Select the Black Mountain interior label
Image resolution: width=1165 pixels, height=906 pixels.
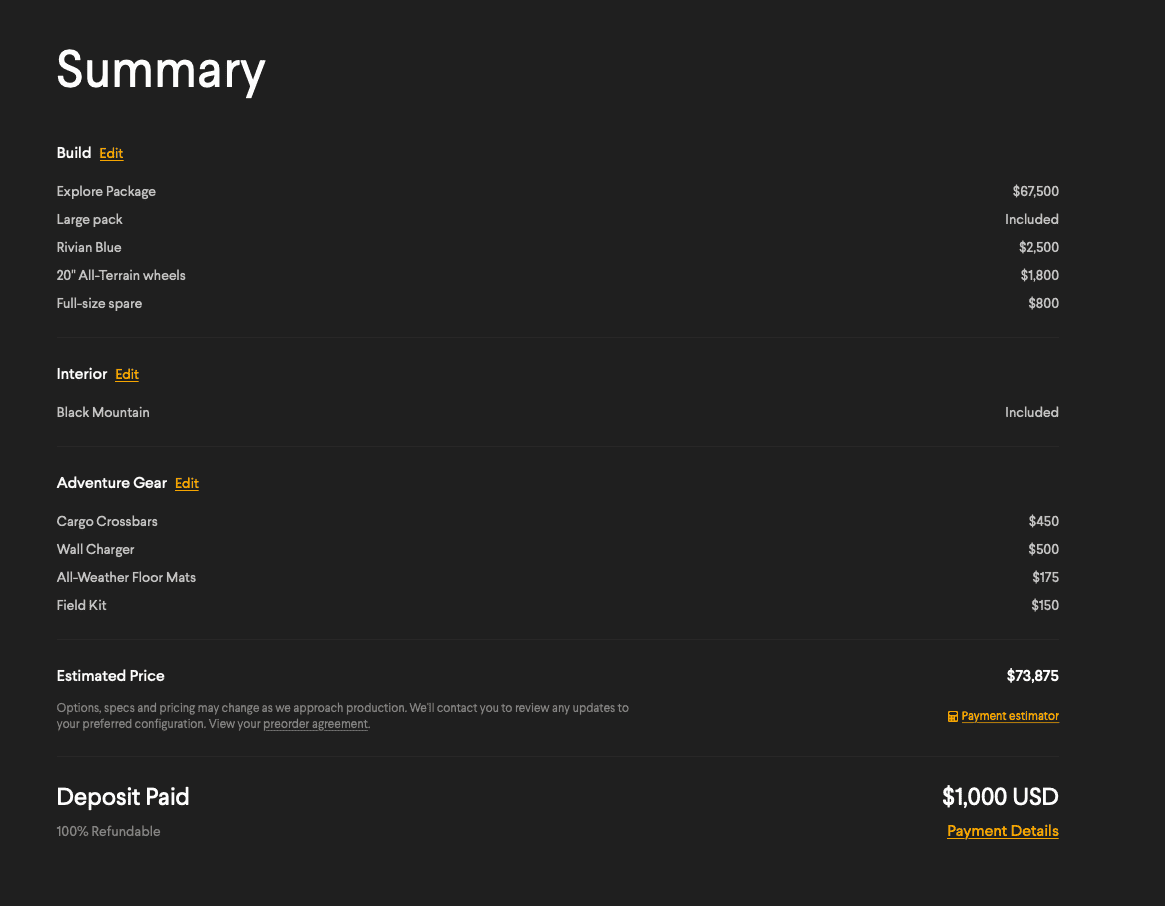103,412
